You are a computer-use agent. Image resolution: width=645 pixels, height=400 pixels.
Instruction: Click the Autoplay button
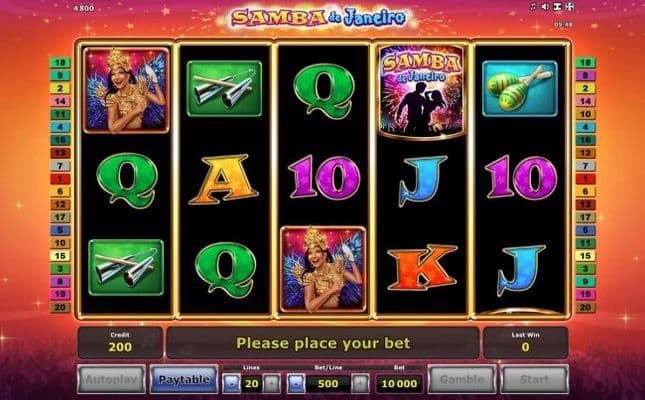(x=111, y=379)
